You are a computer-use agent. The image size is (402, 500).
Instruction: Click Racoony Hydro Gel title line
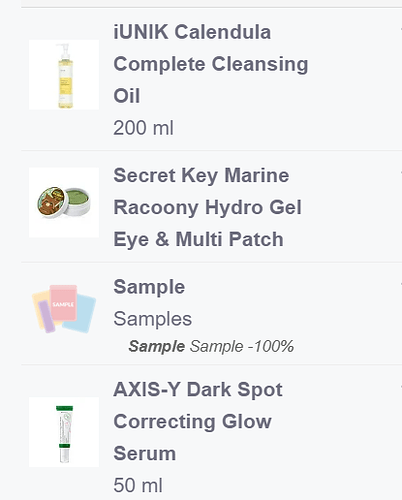click(x=207, y=207)
